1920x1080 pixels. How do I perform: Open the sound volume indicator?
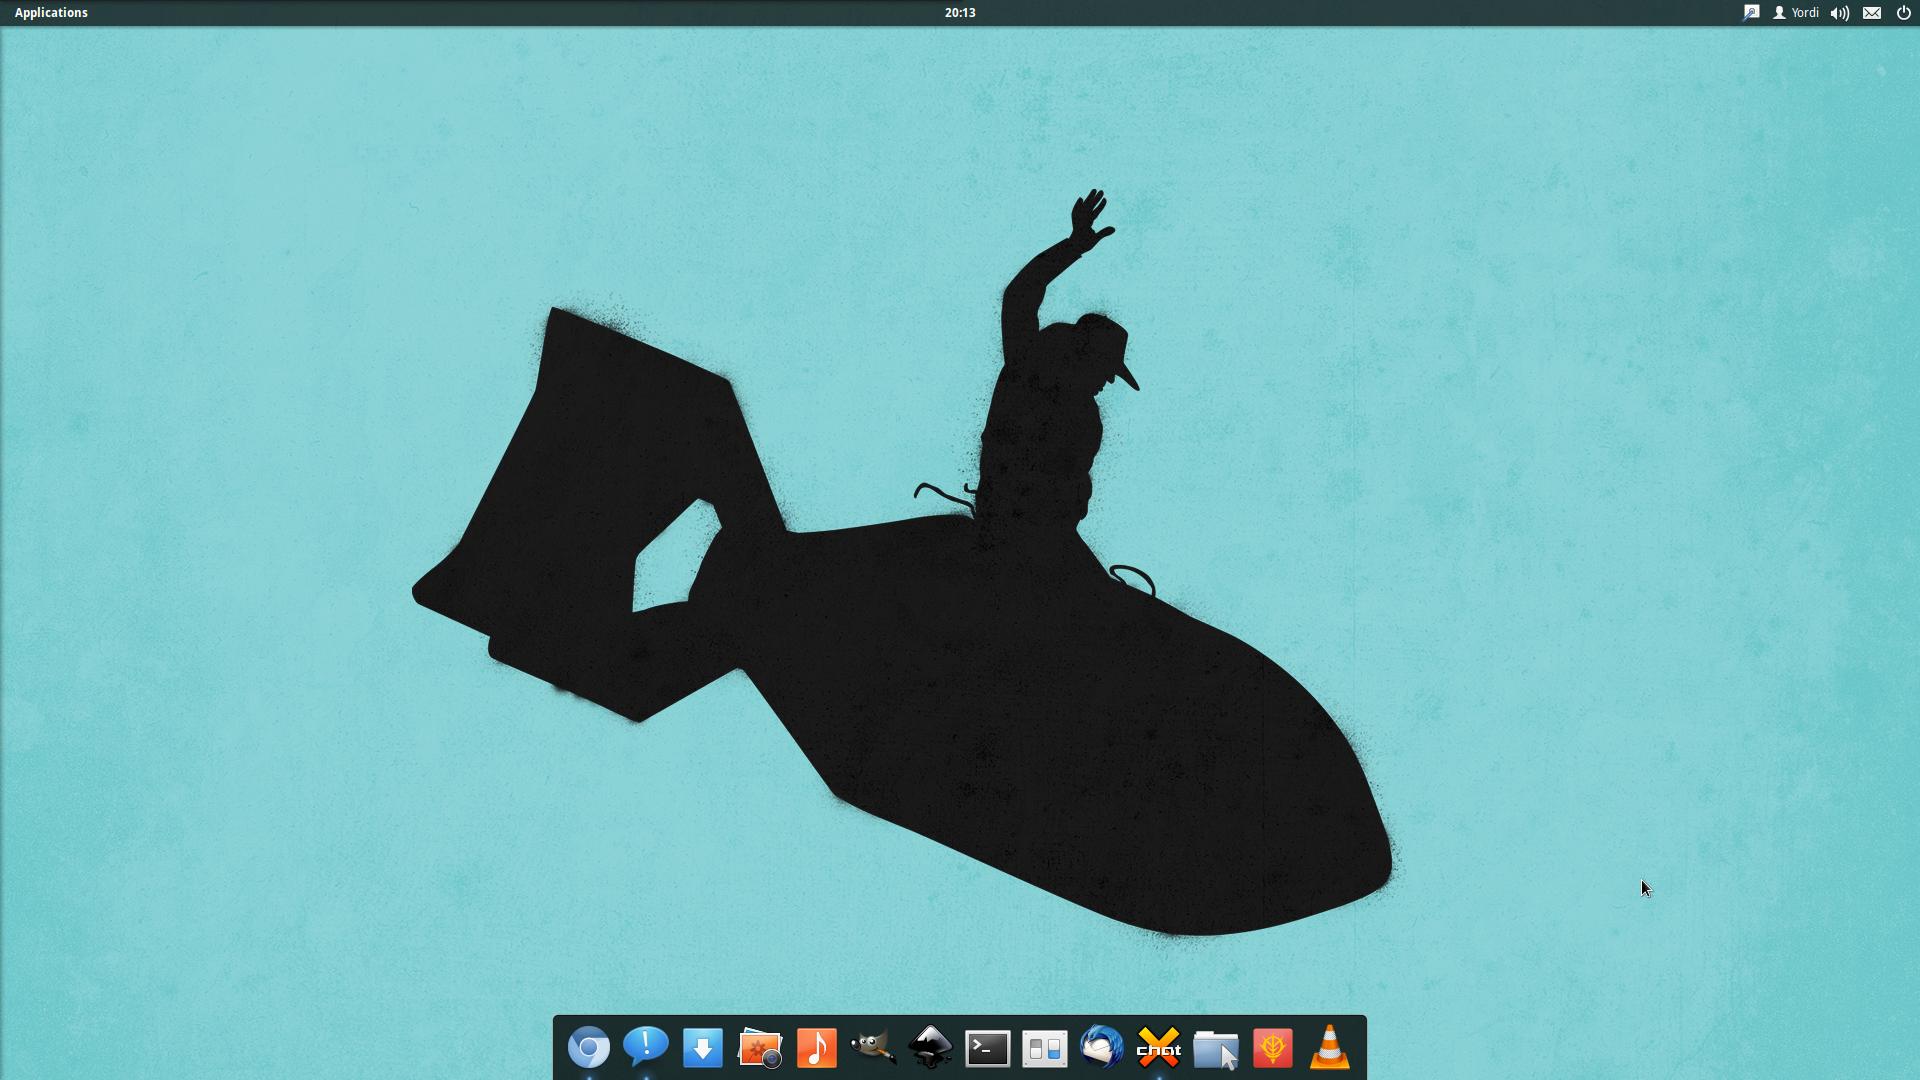(x=1839, y=13)
